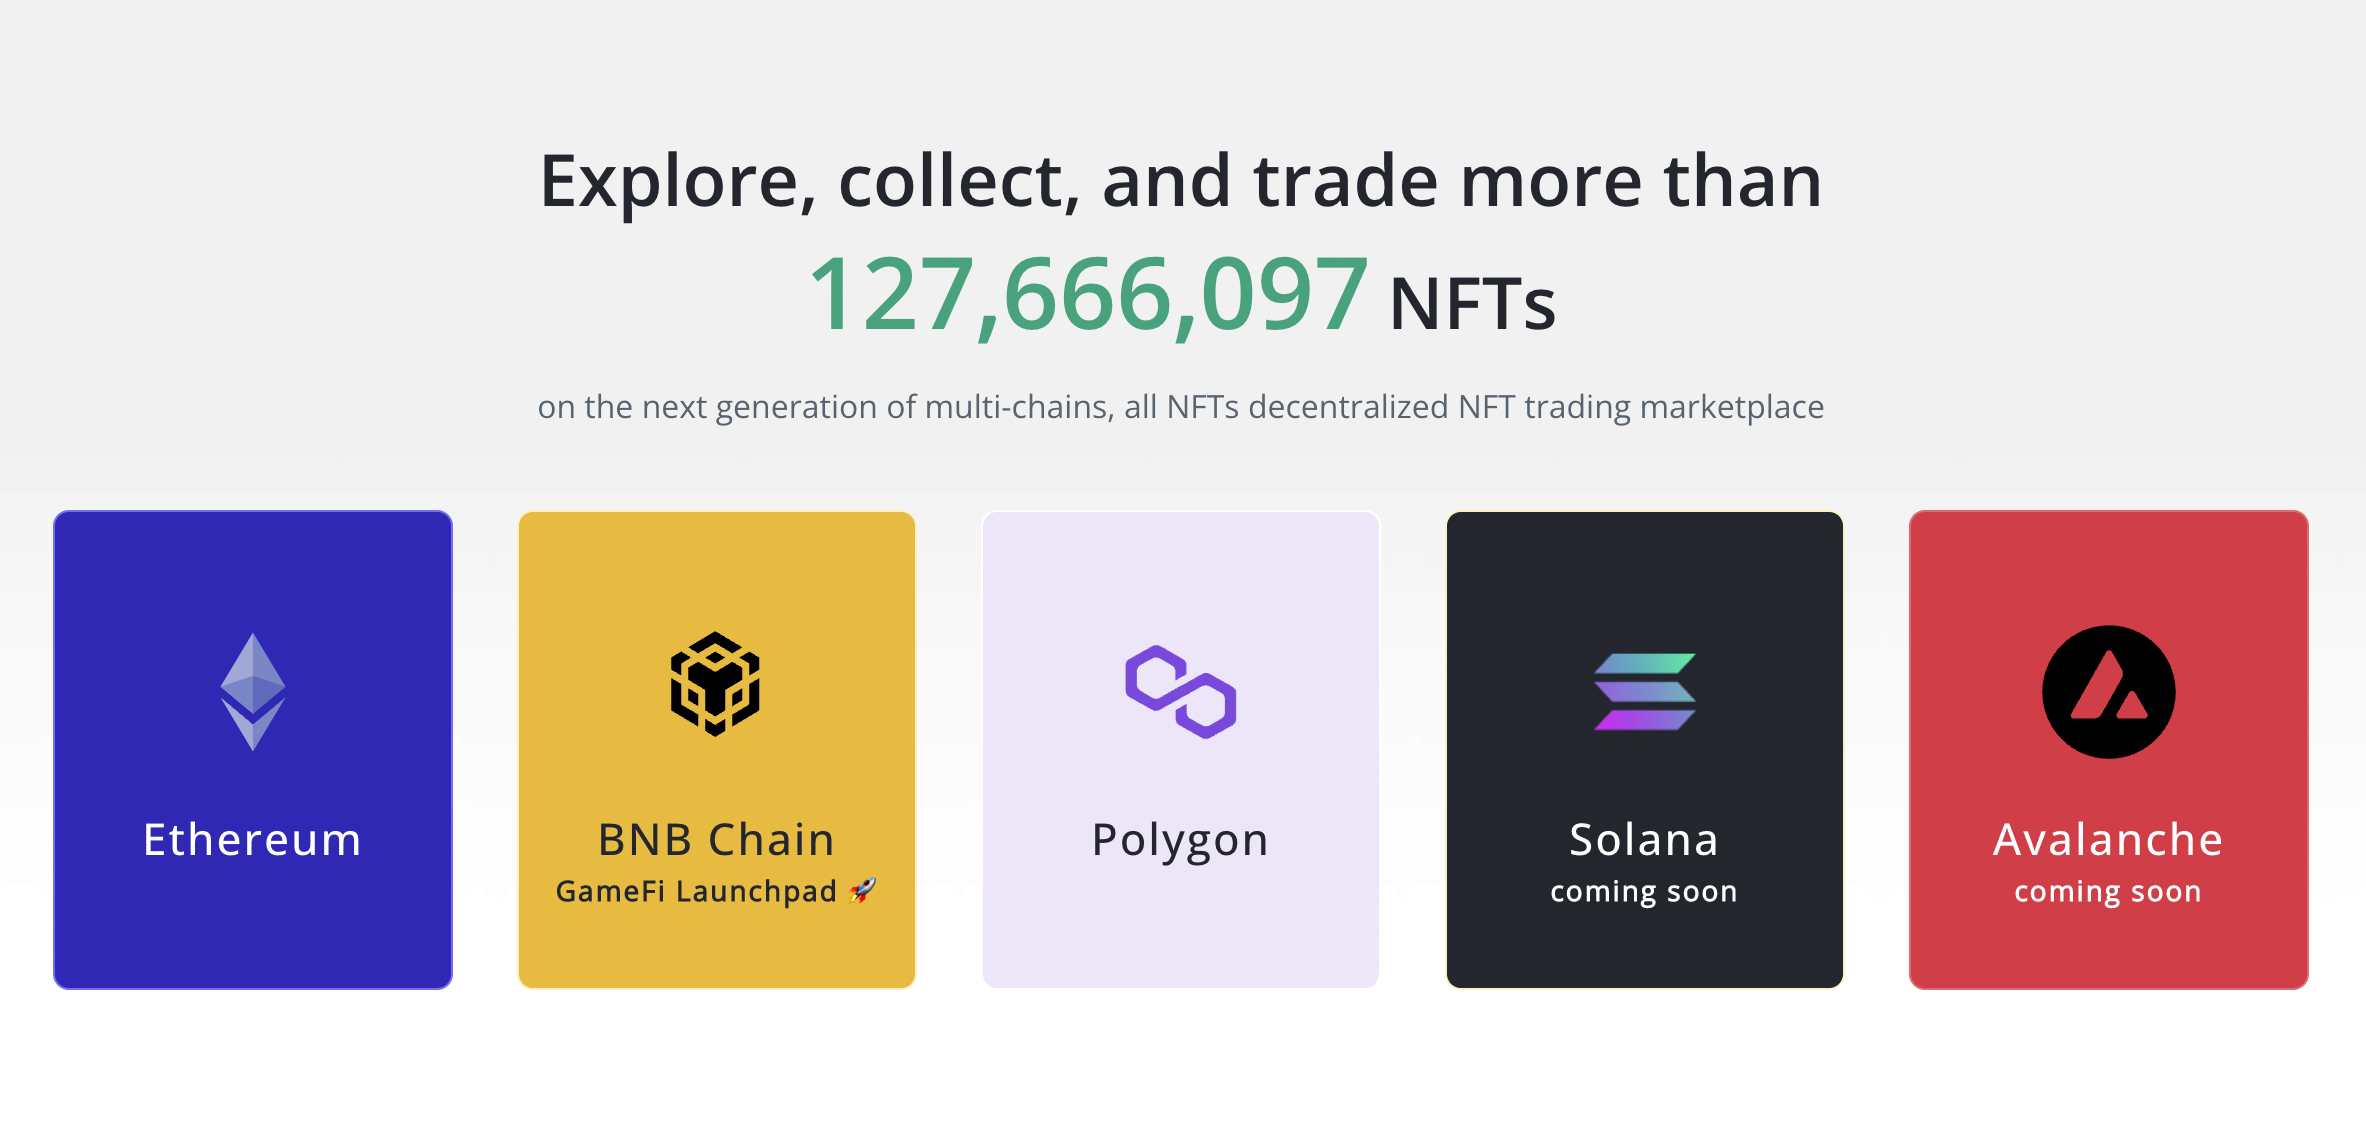
Task: Click the purple Polygon logo
Action: click(1181, 692)
